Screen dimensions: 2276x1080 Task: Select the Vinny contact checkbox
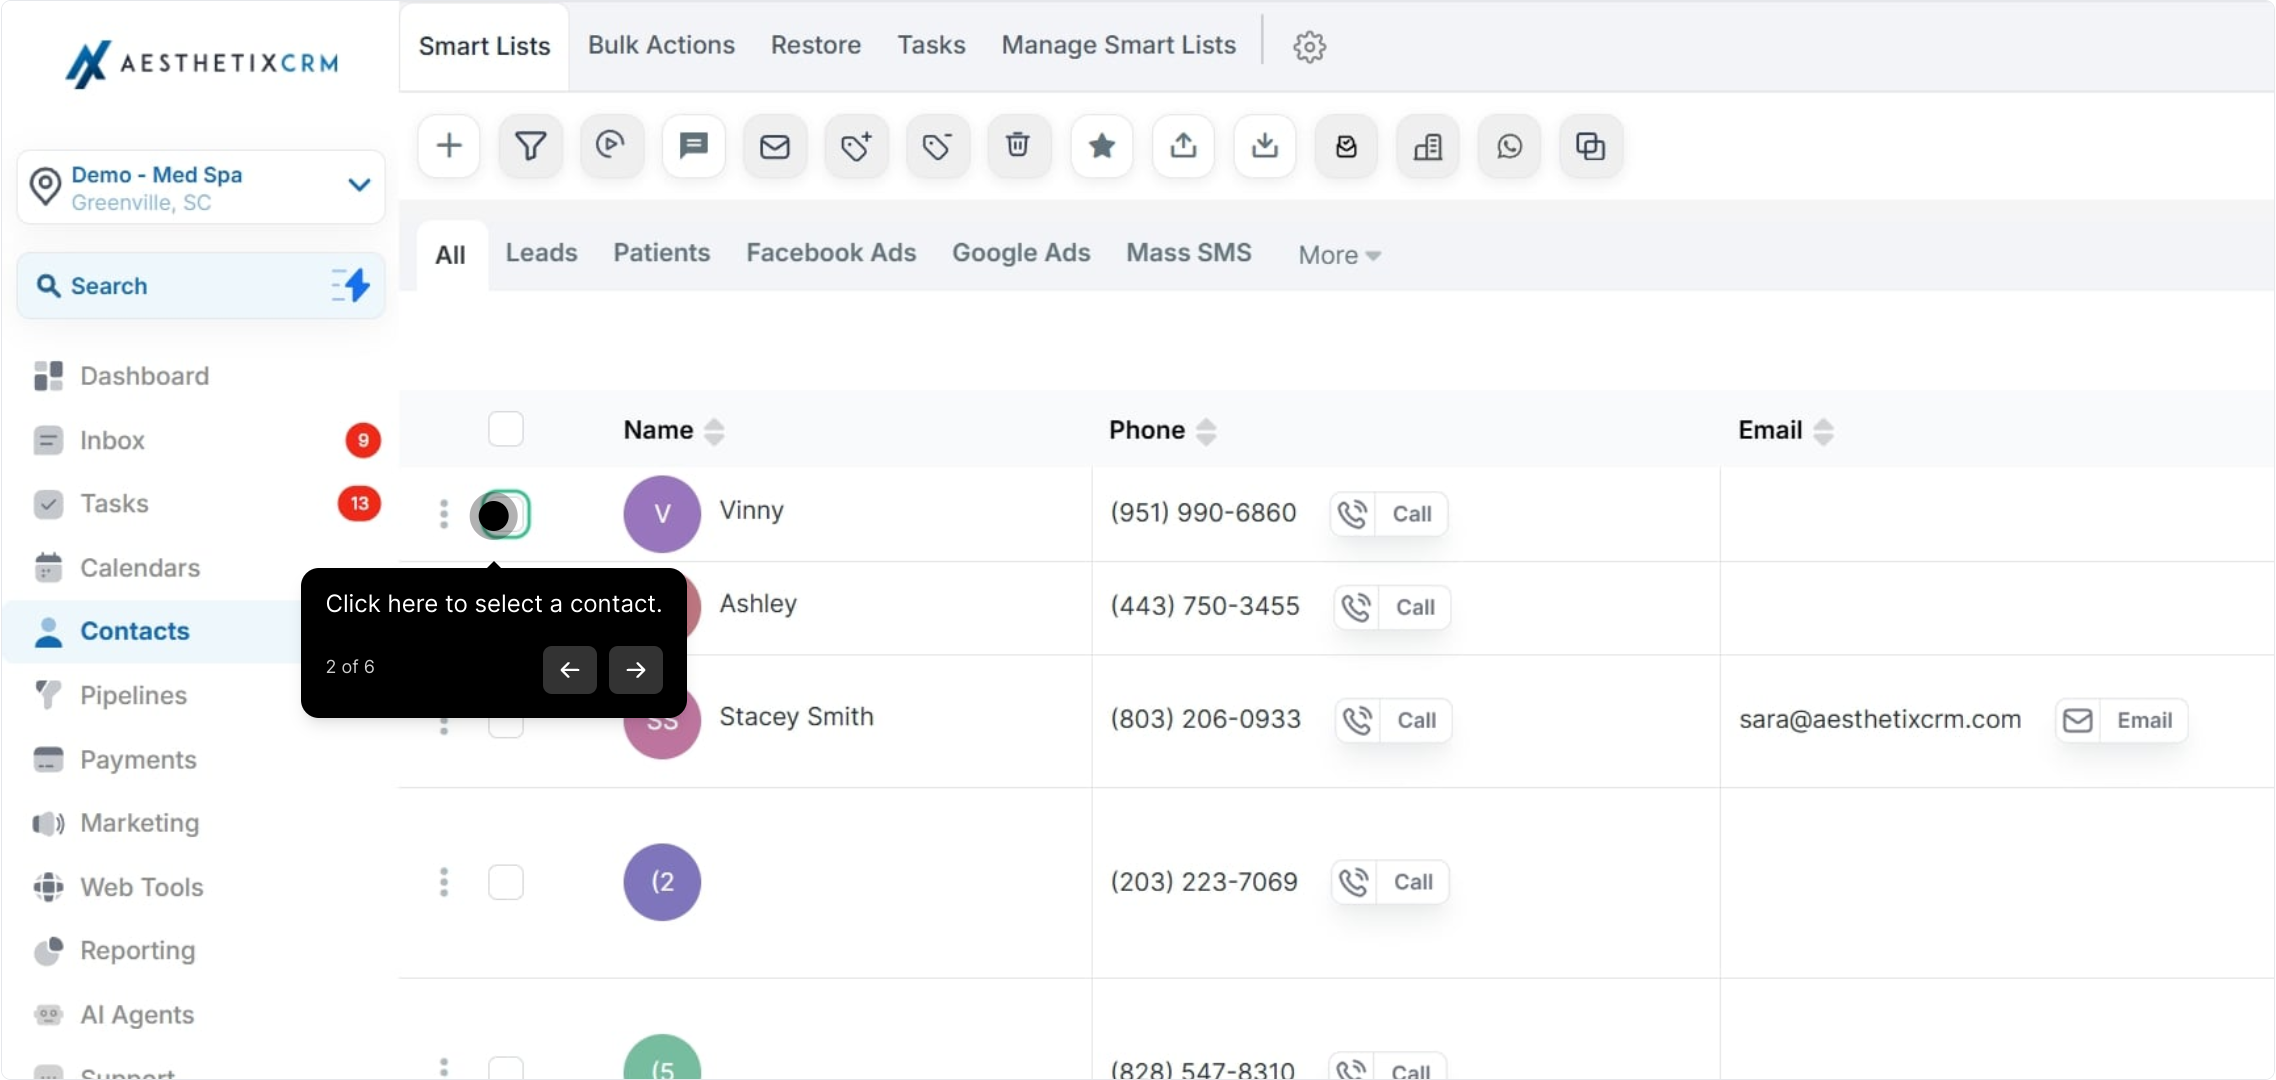pos(506,514)
